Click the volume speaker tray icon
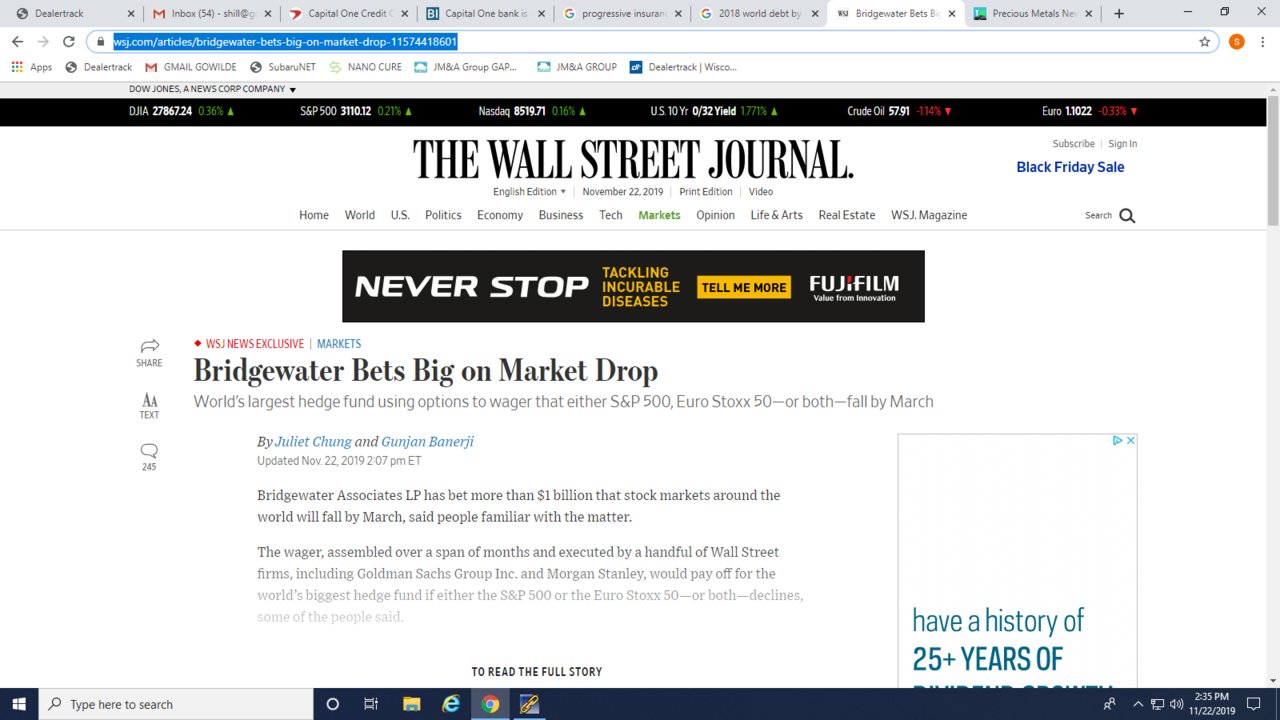Image resolution: width=1280 pixels, height=720 pixels. 1176,704
